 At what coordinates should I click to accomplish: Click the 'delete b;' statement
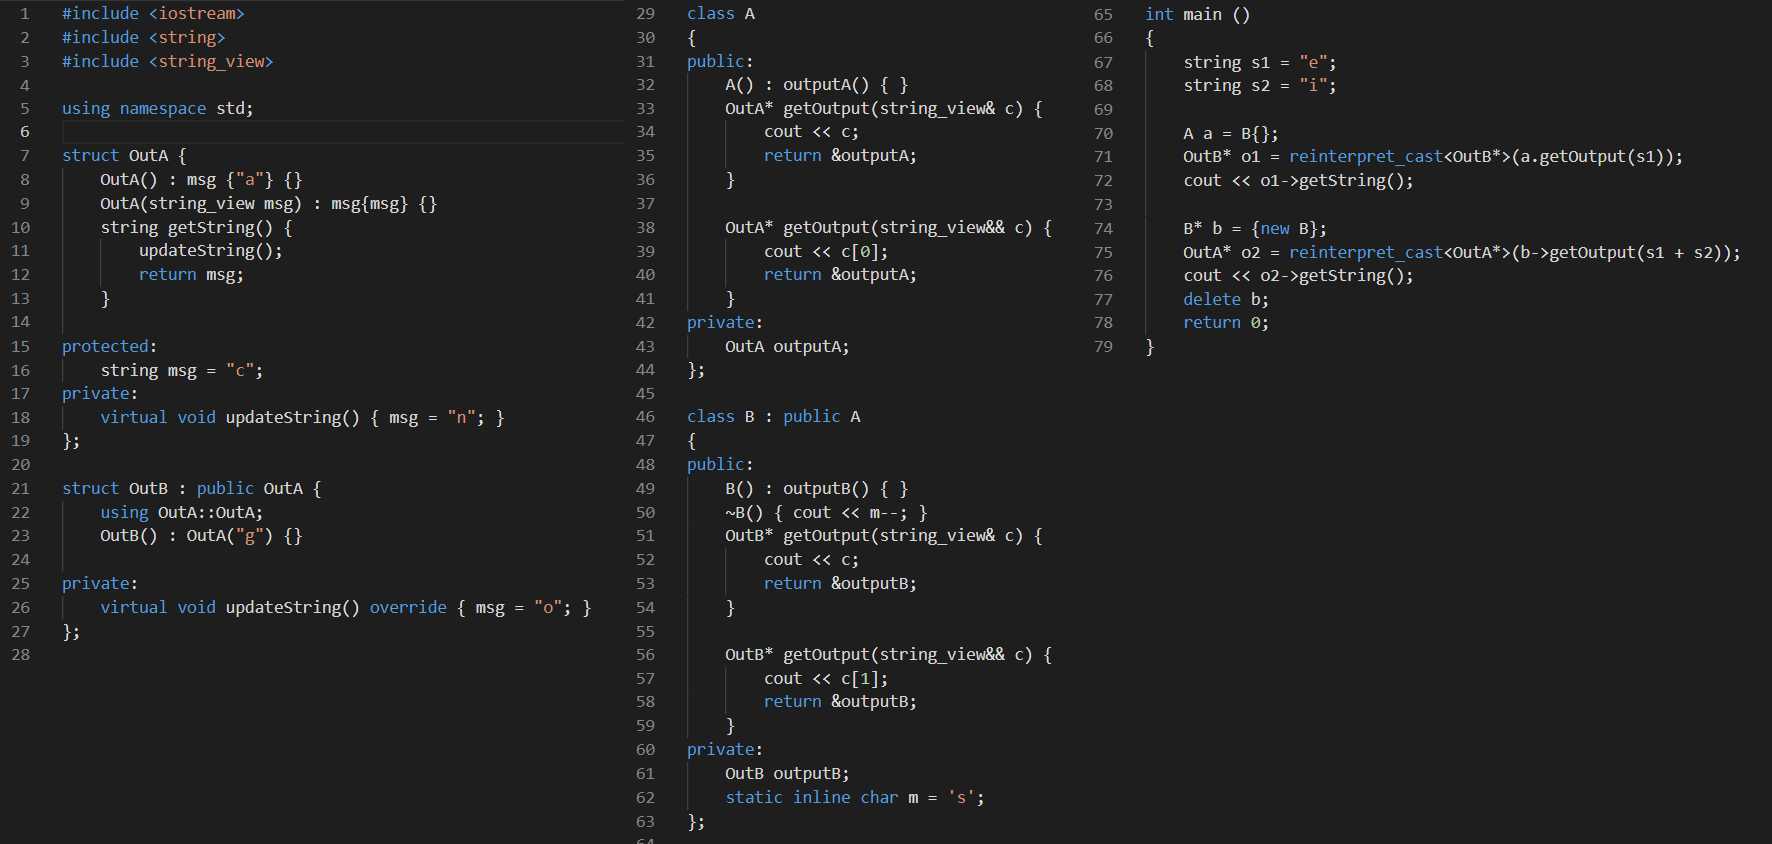coord(1225,300)
